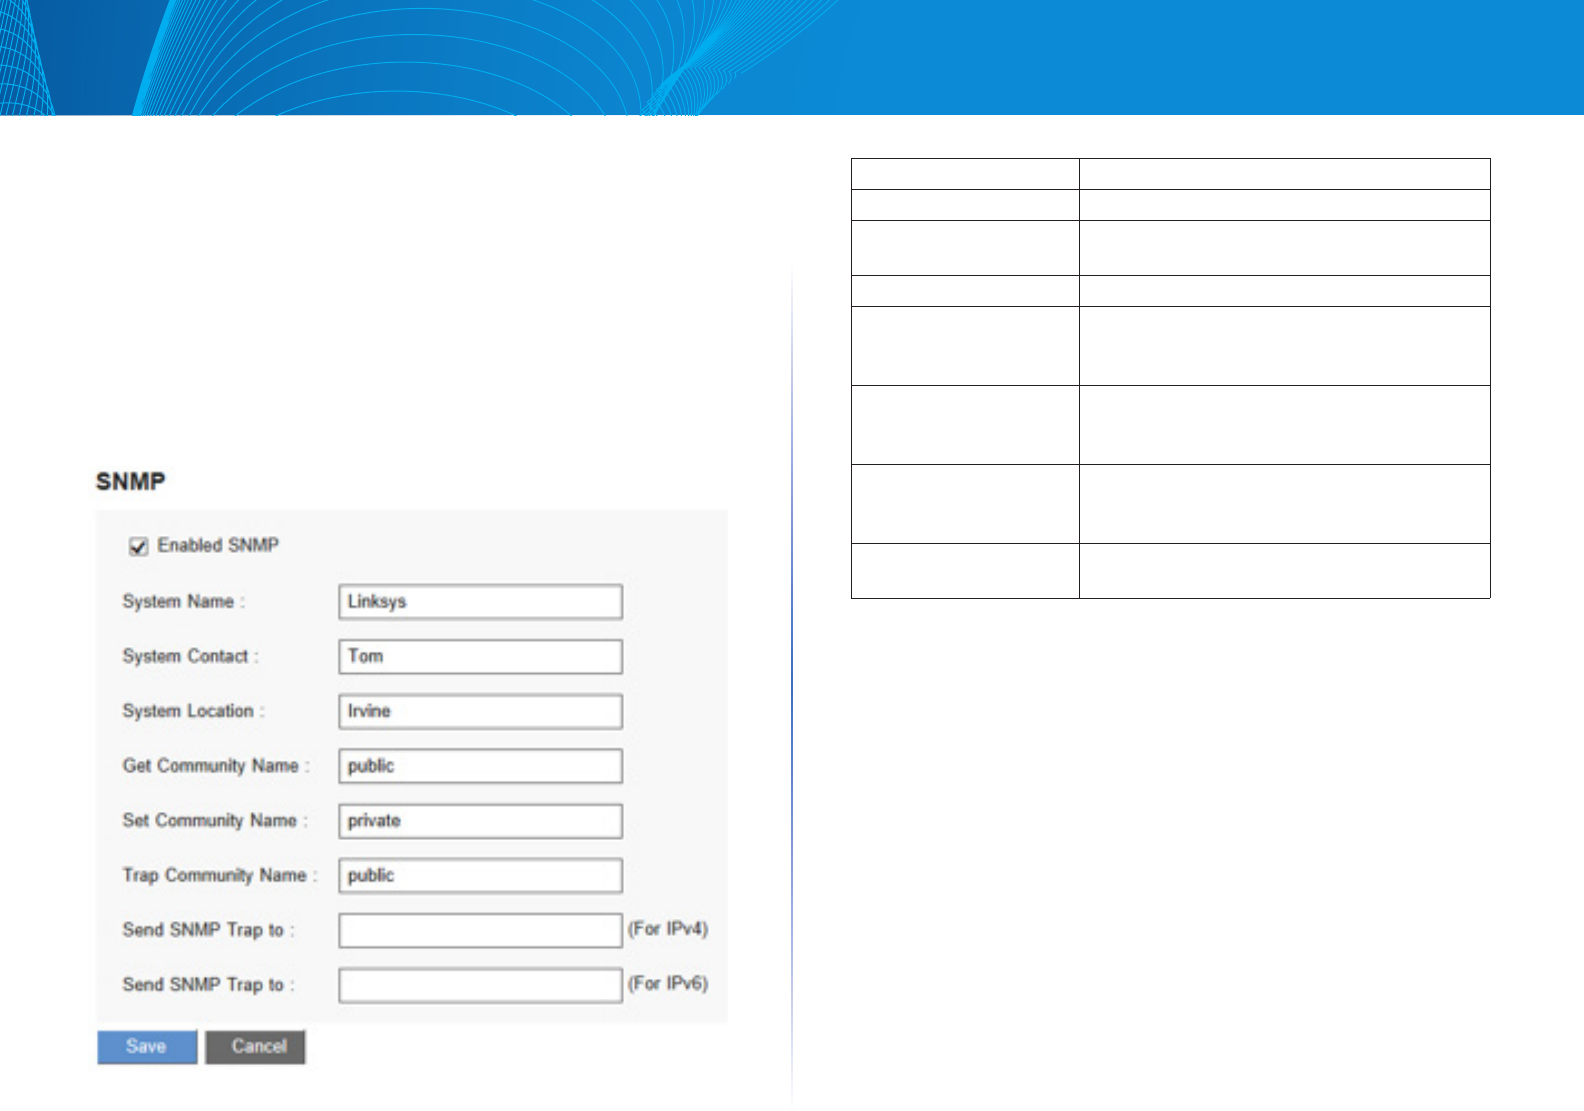
Task: Click Send SNMP Trap IPv6 field
Action: (x=480, y=985)
